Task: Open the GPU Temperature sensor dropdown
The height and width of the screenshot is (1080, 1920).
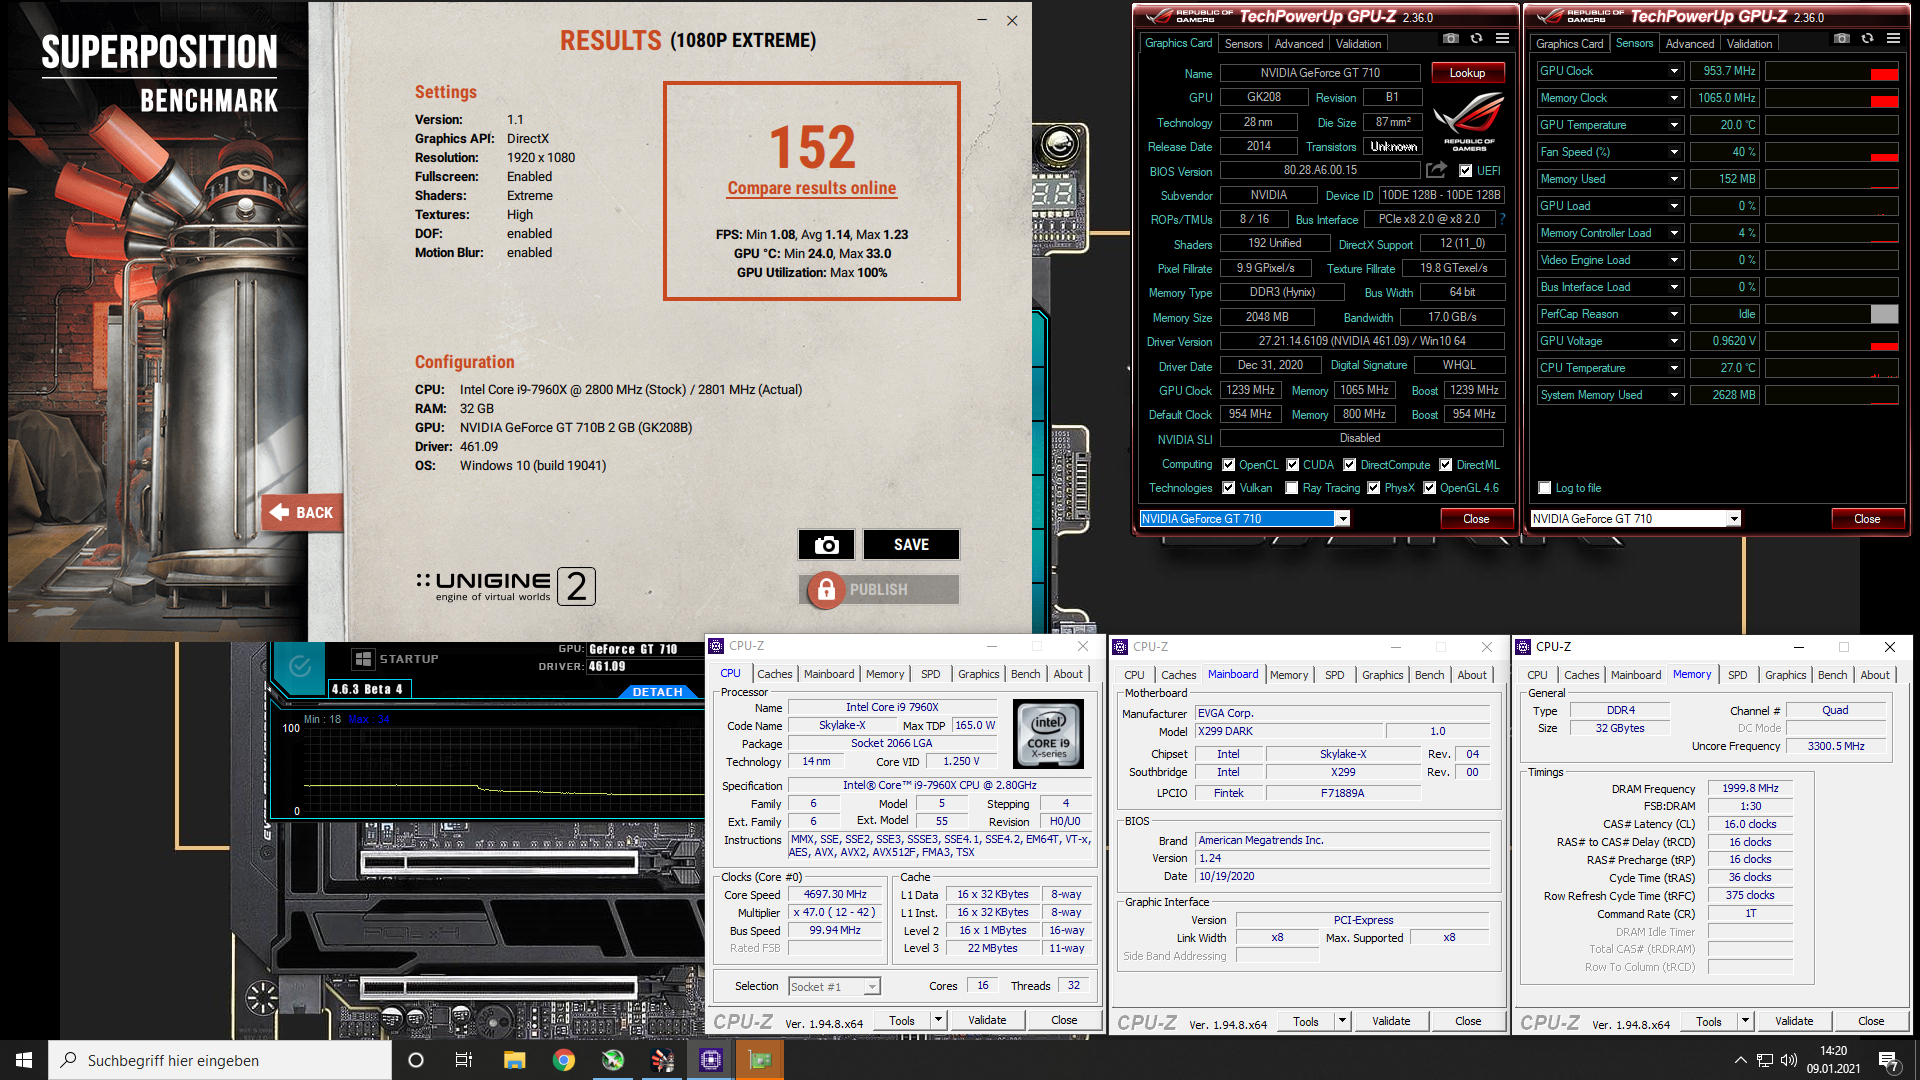Action: click(x=1674, y=125)
